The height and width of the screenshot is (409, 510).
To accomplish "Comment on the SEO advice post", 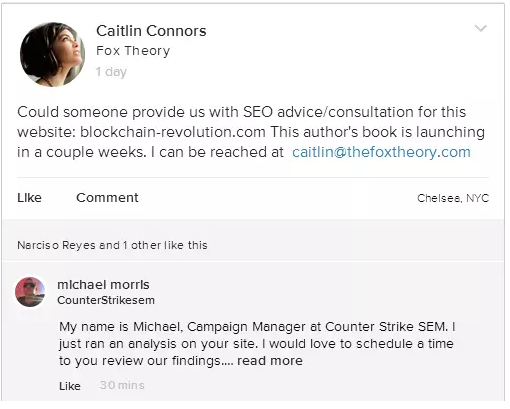I will [107, 198].
